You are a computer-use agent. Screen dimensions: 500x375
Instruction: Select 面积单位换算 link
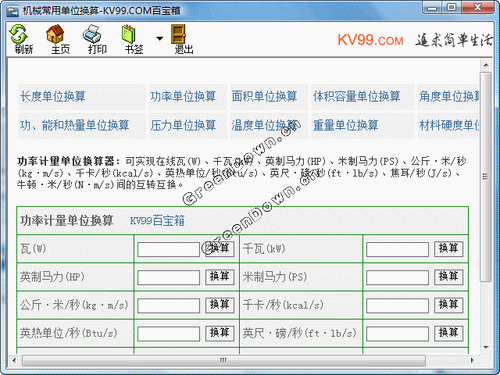(x=264, y=96)
